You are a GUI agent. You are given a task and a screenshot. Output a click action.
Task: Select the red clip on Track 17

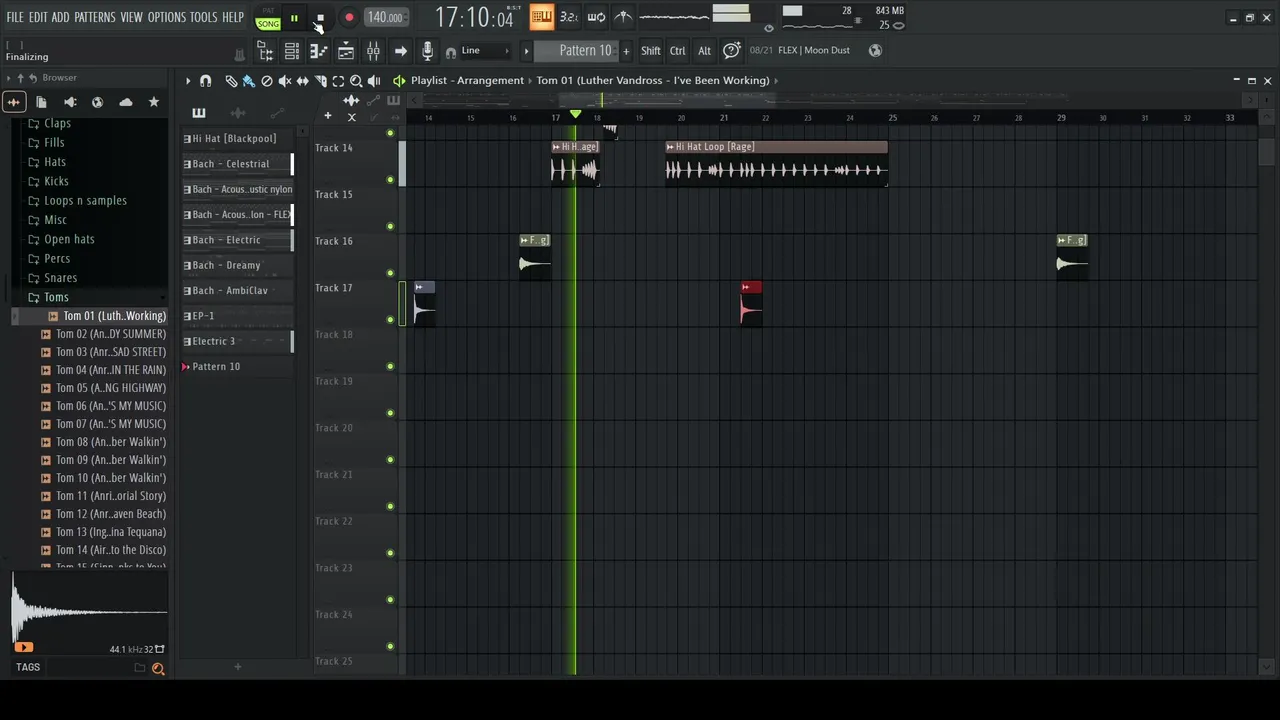pyautogui.click(x=751, y=303)
